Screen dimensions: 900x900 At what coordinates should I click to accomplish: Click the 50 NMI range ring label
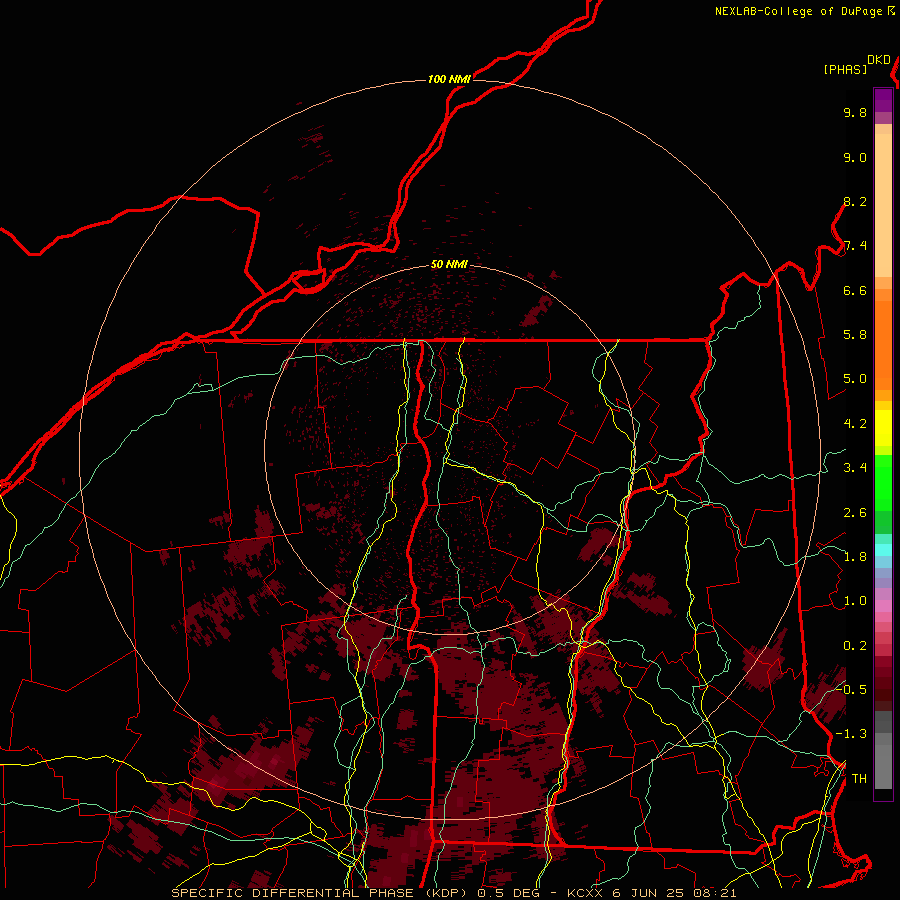[449, 264]
